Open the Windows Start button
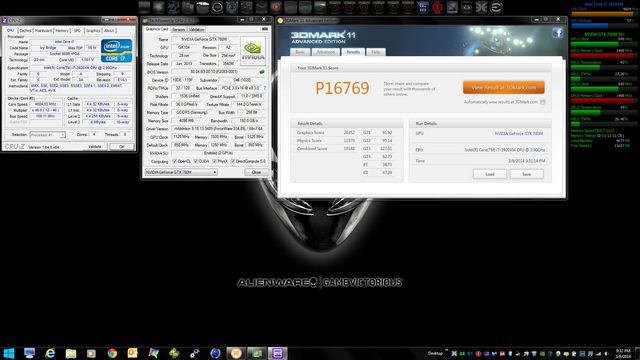This screenshot has height=360, width=640. click(9, 353)
